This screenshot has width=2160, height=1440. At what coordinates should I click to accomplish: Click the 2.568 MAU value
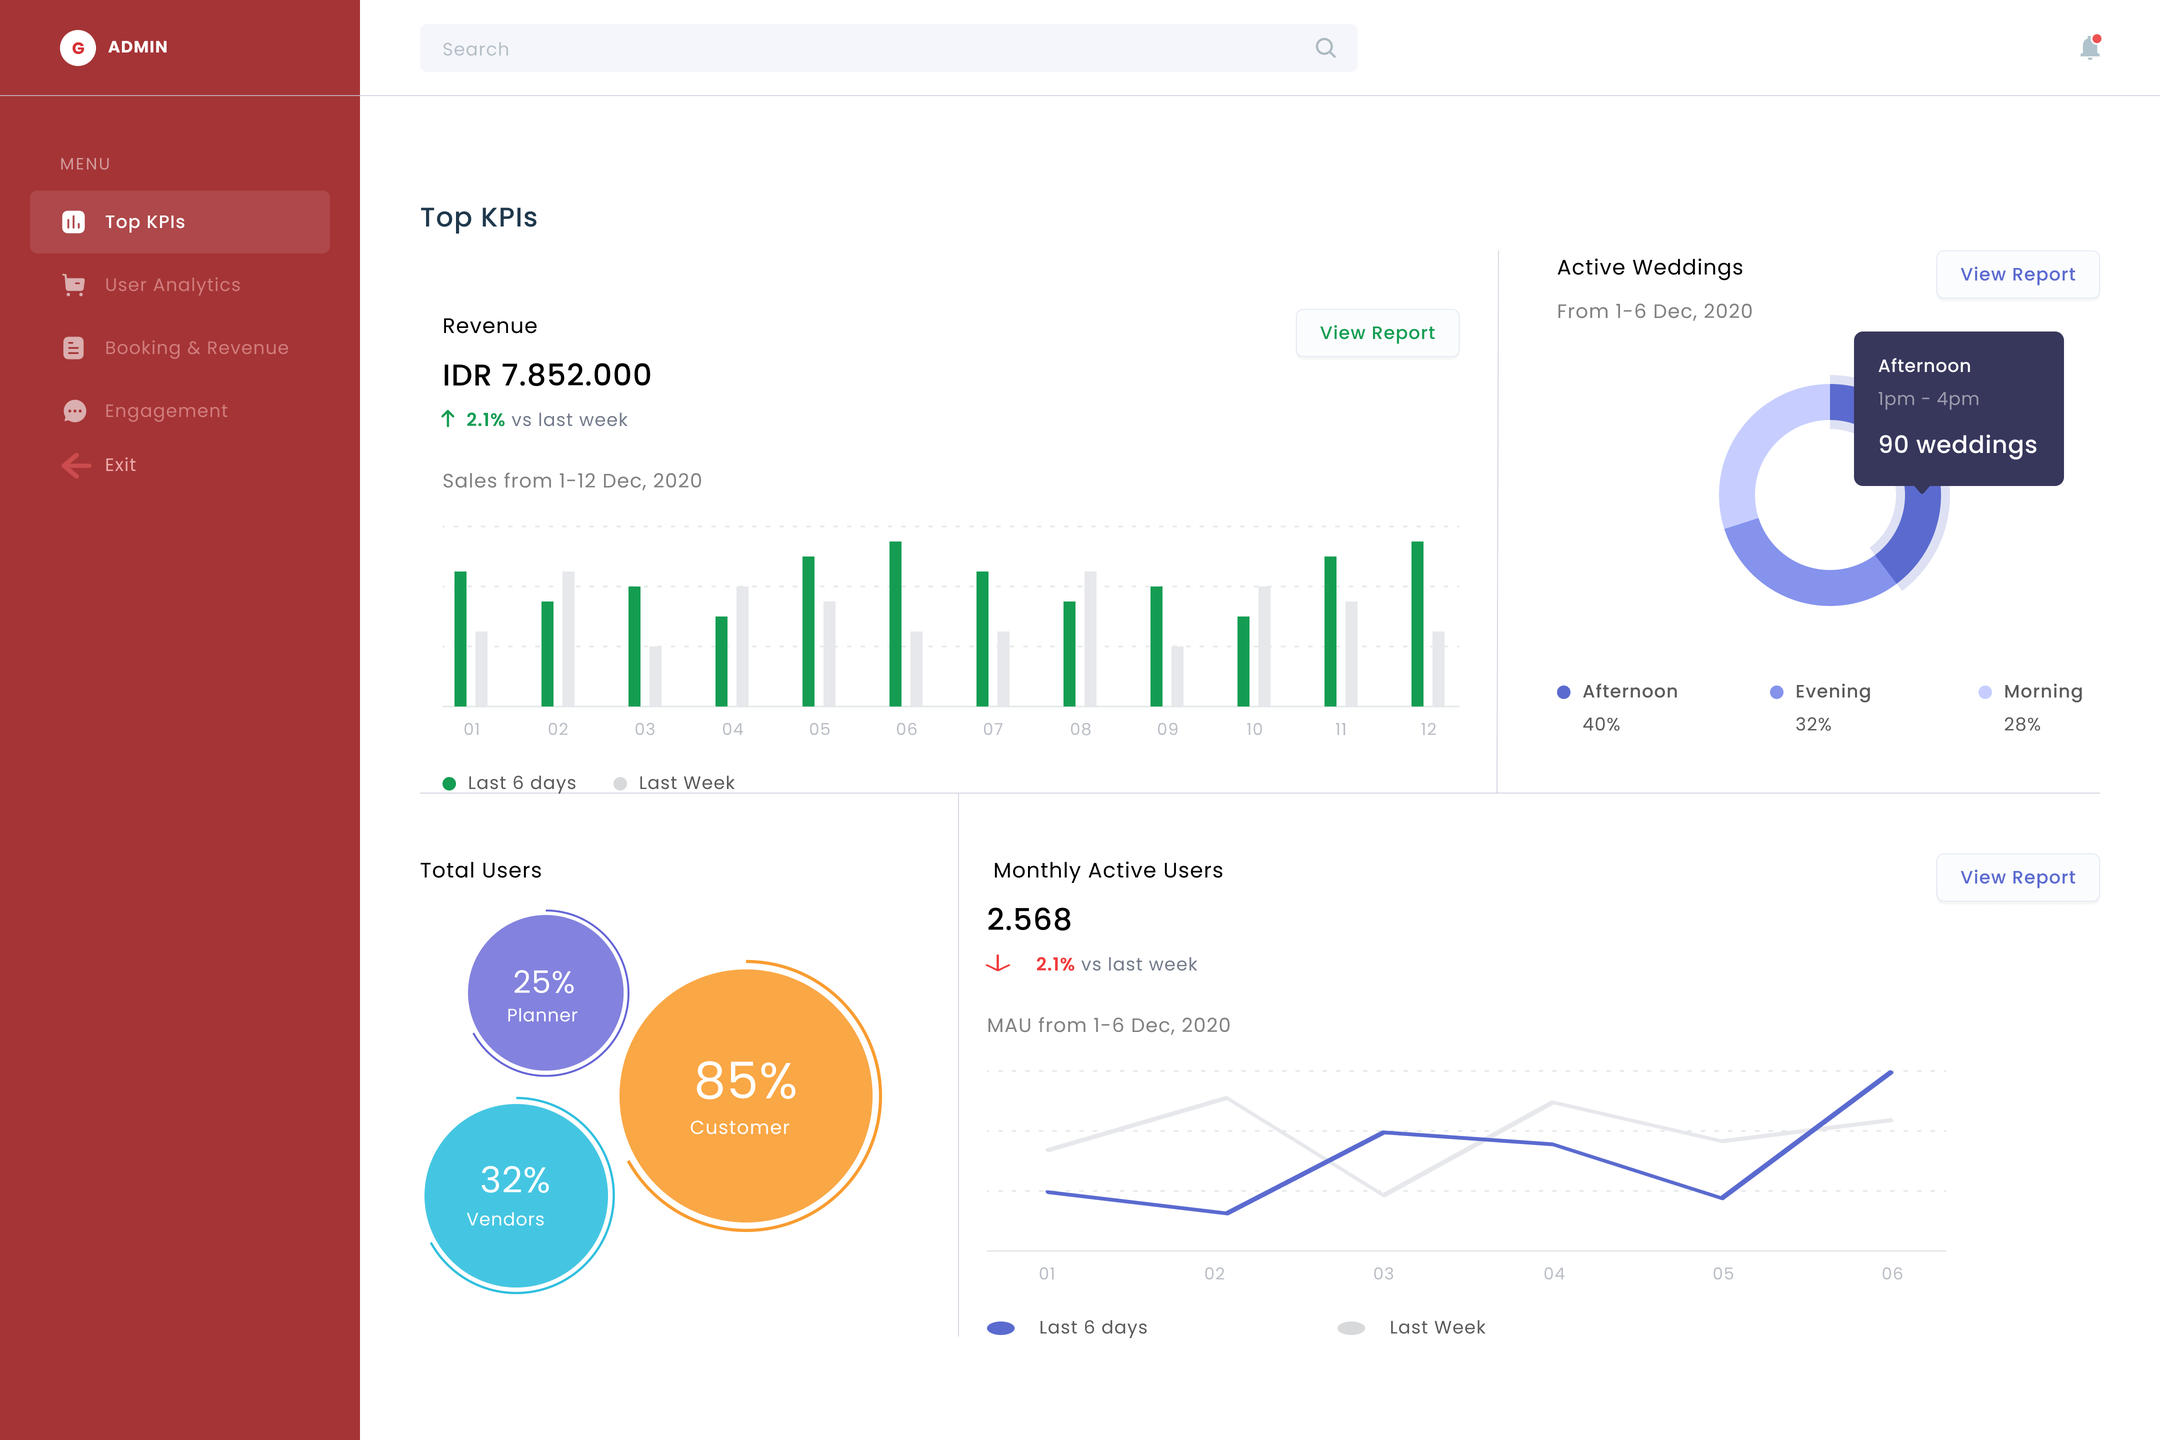coord(1029,919)
